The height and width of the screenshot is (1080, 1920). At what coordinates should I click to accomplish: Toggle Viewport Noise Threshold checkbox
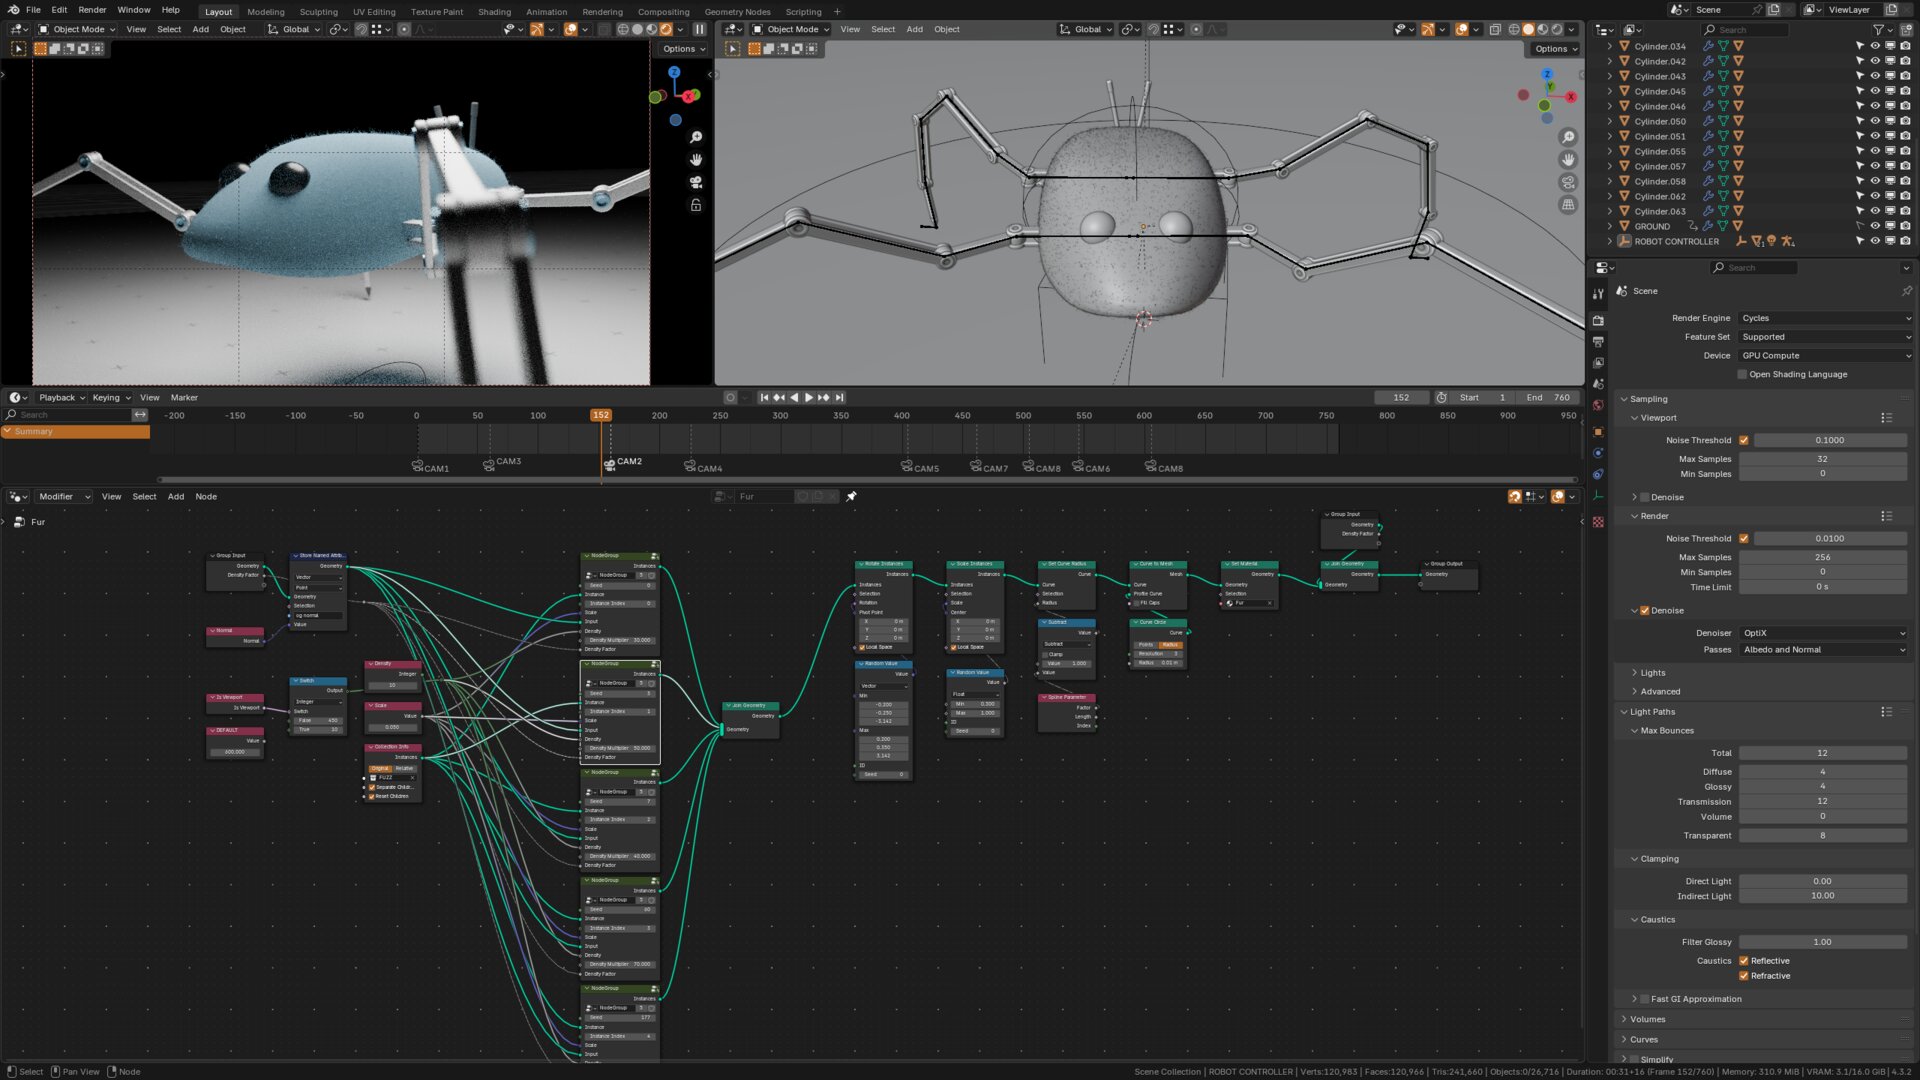click(x=1744, y=440)
